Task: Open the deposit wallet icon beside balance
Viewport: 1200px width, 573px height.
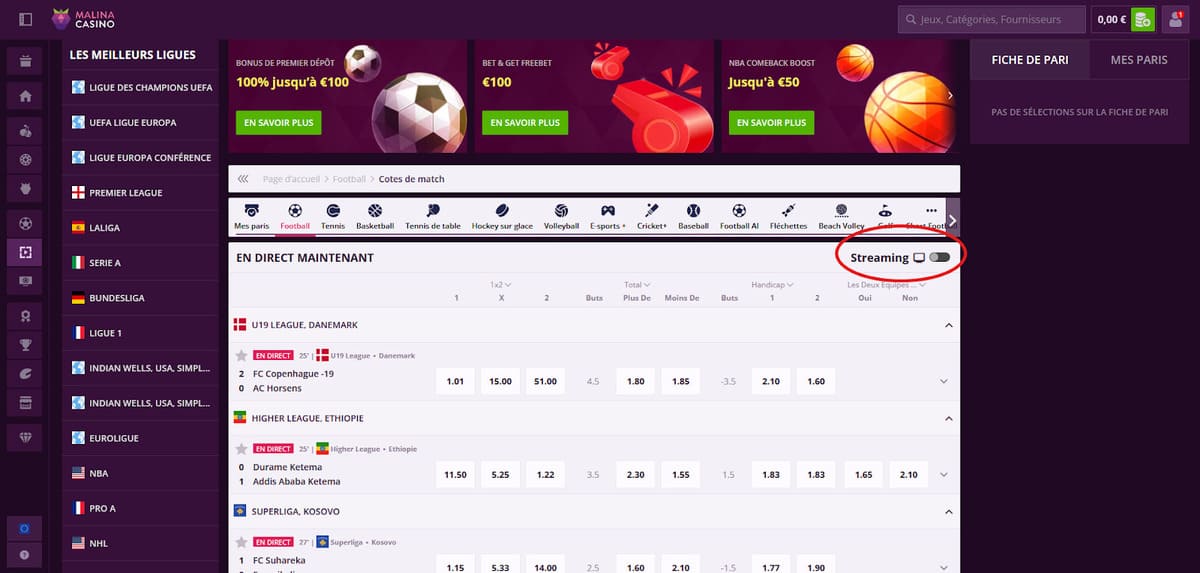Action: pyautogui.click(x=1143, y=19)
